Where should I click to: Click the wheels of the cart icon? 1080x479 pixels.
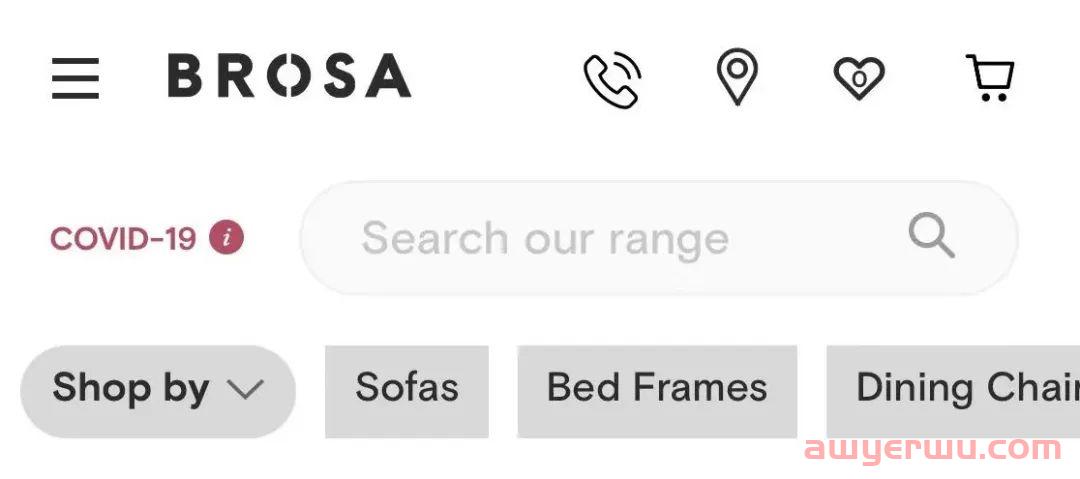click(x=995, y=97)
